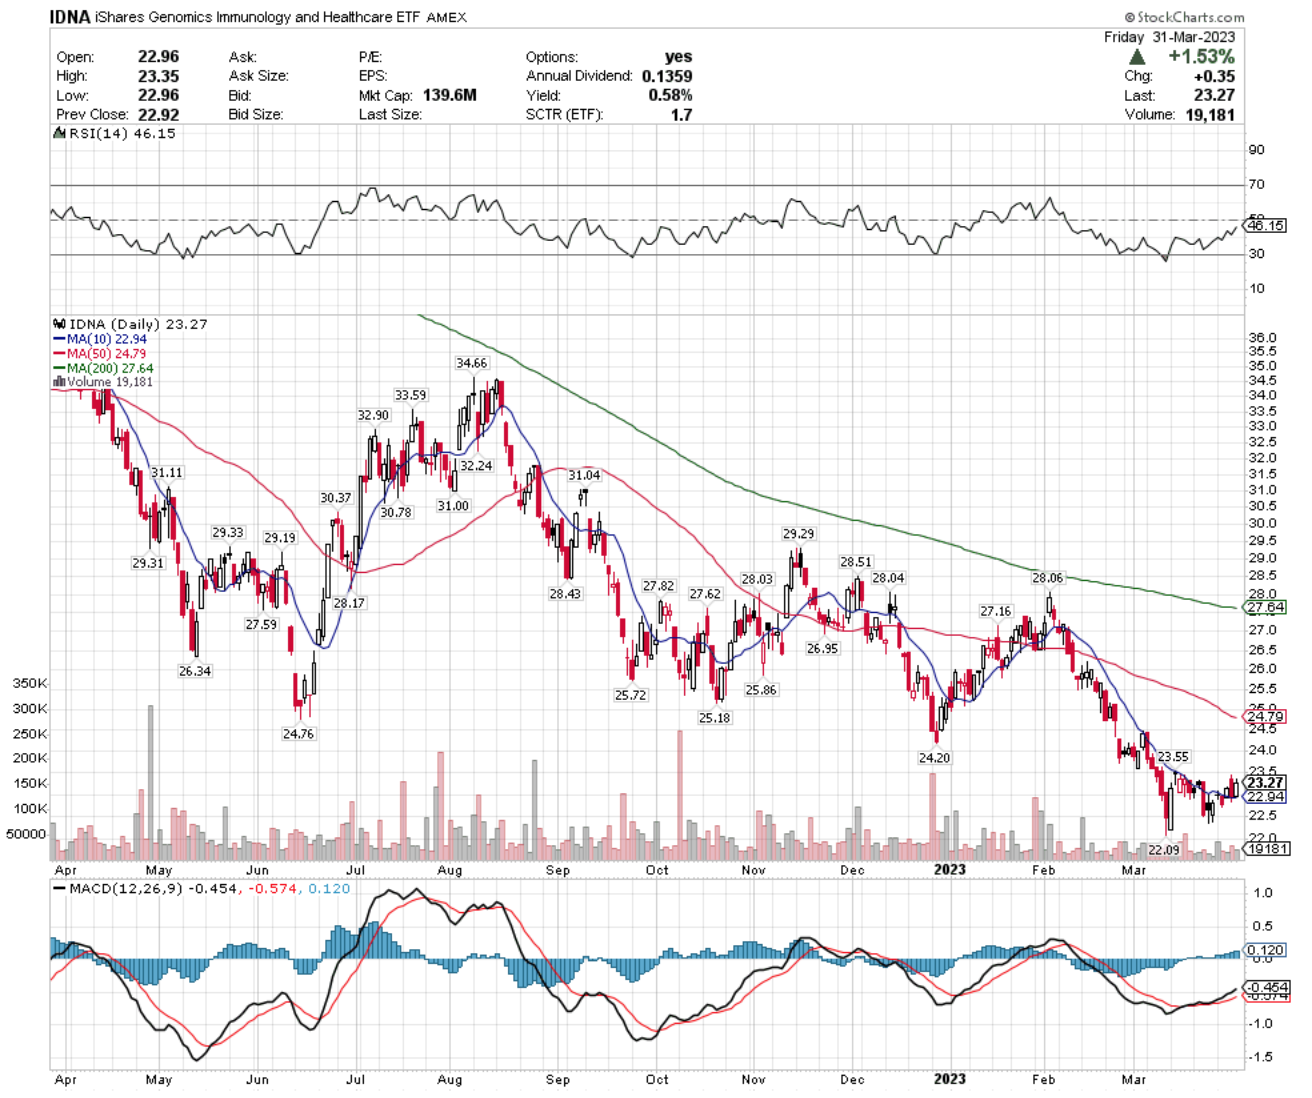Click the Annual Dividend value 0.1359
This screenshot has width=1312, height=1098.
[667, 76]
